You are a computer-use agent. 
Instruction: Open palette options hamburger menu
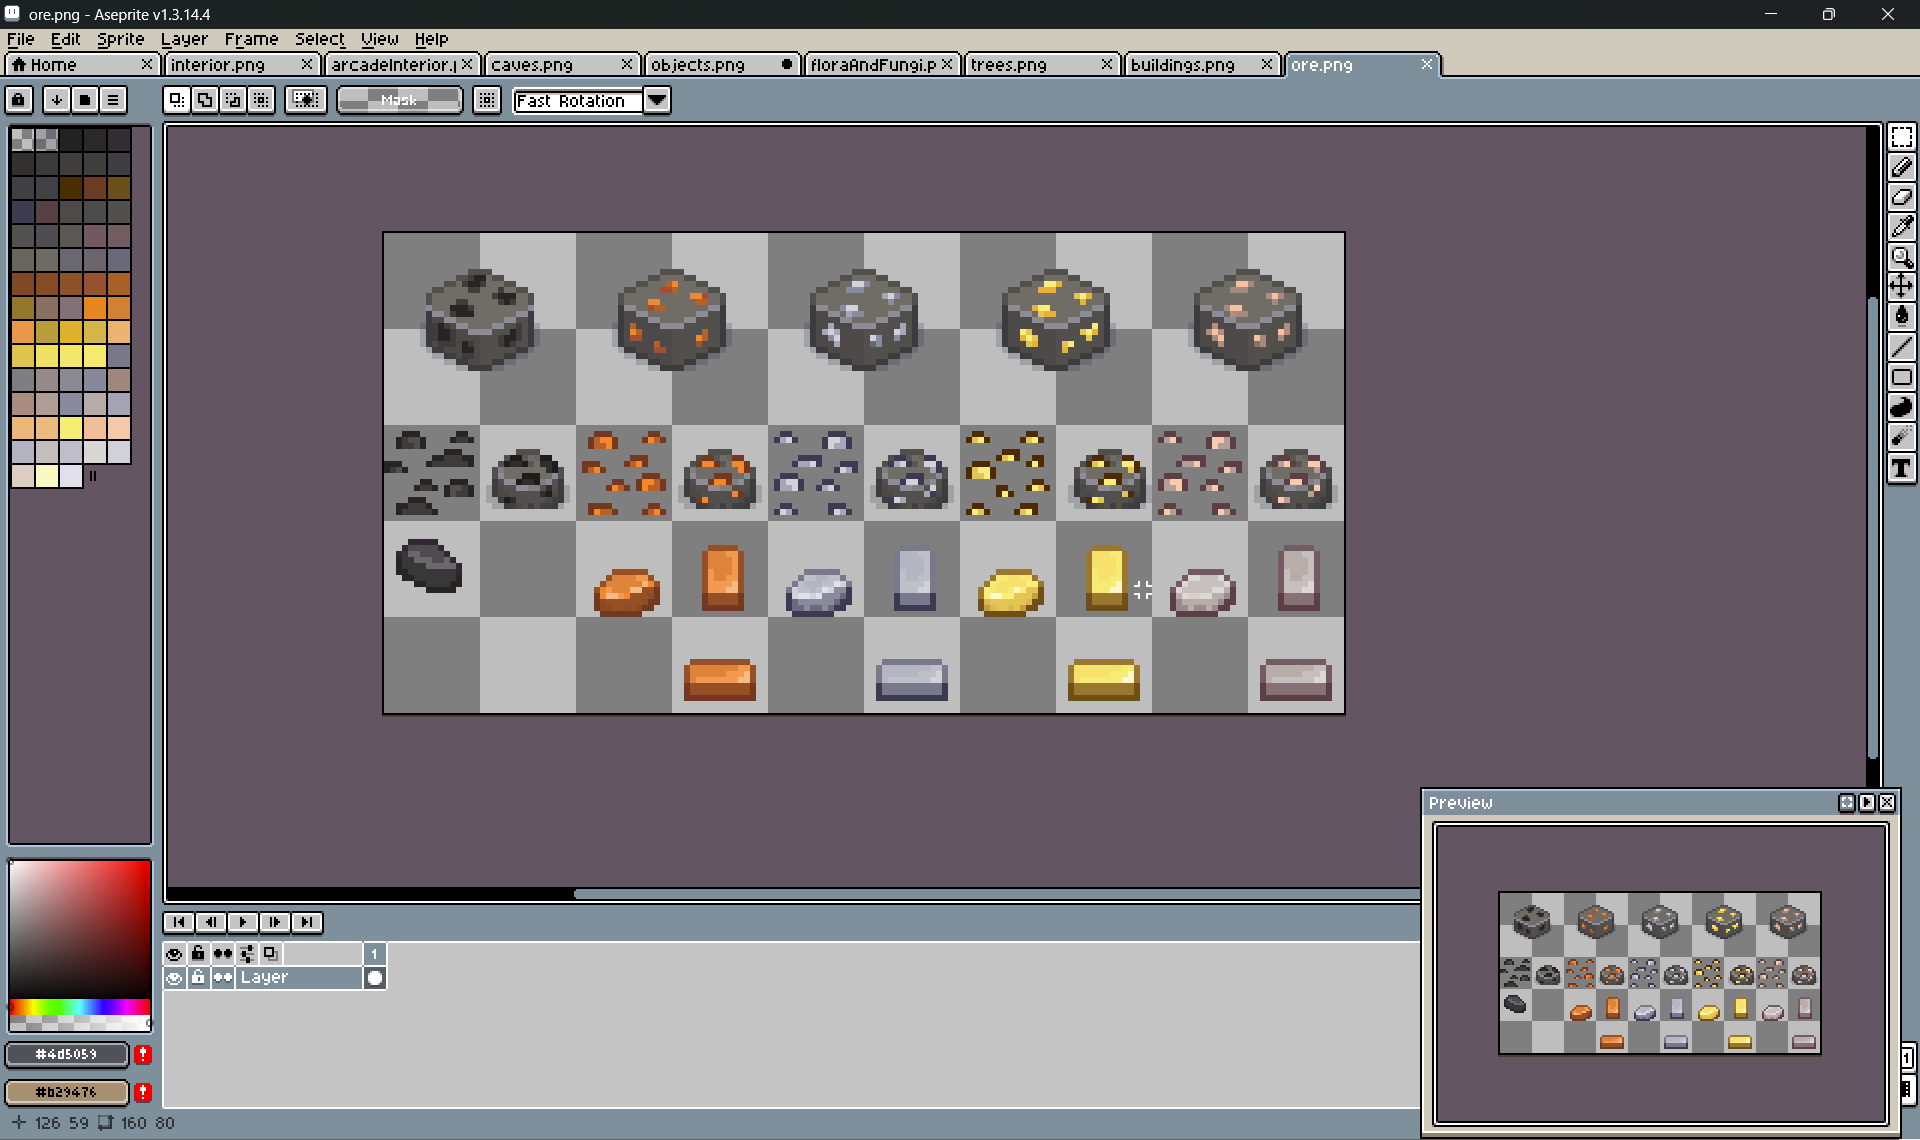point(113,100)
